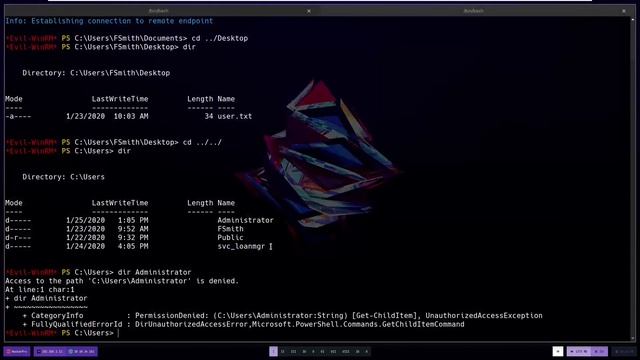The width and height of the screenshot is (640, 360).
Task: Switch to workspace III in the bar
Action: click(x=293, y=351)
